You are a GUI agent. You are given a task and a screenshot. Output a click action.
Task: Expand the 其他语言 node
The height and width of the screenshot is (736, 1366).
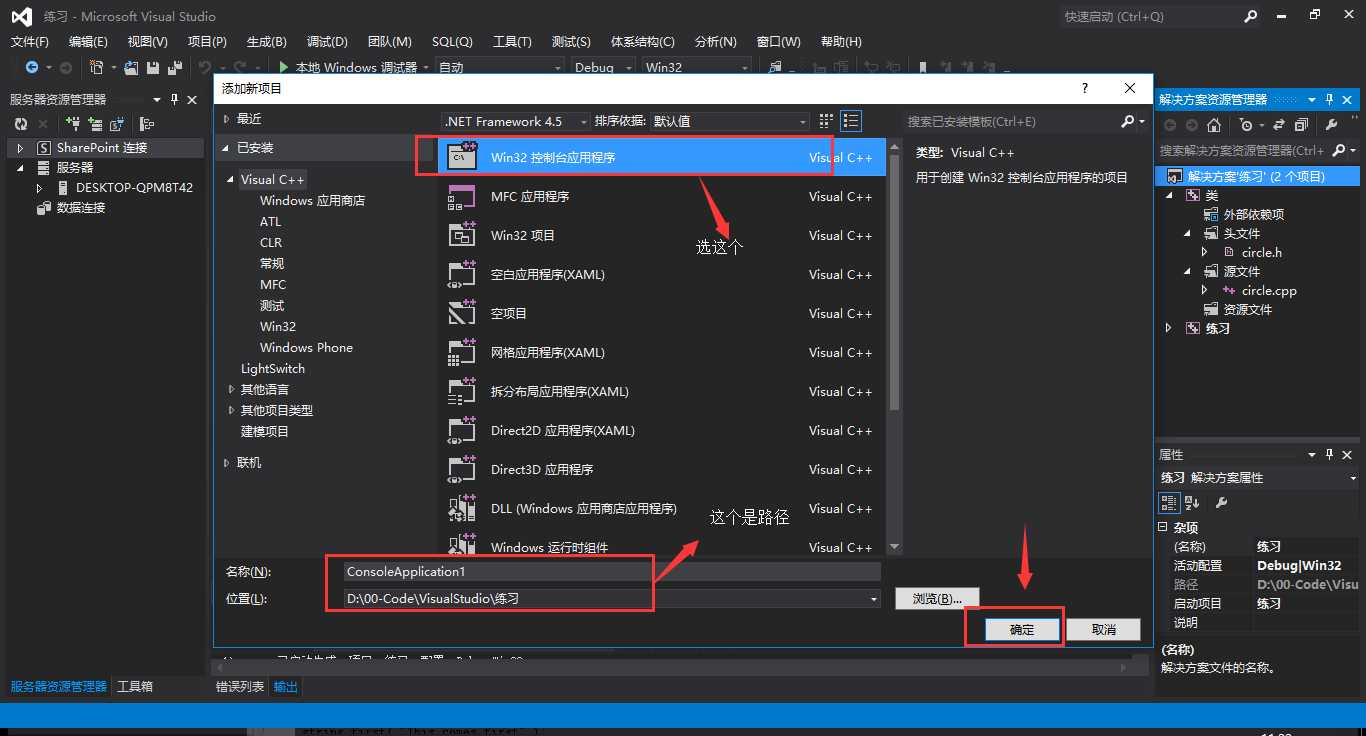[x=231, y=390]
